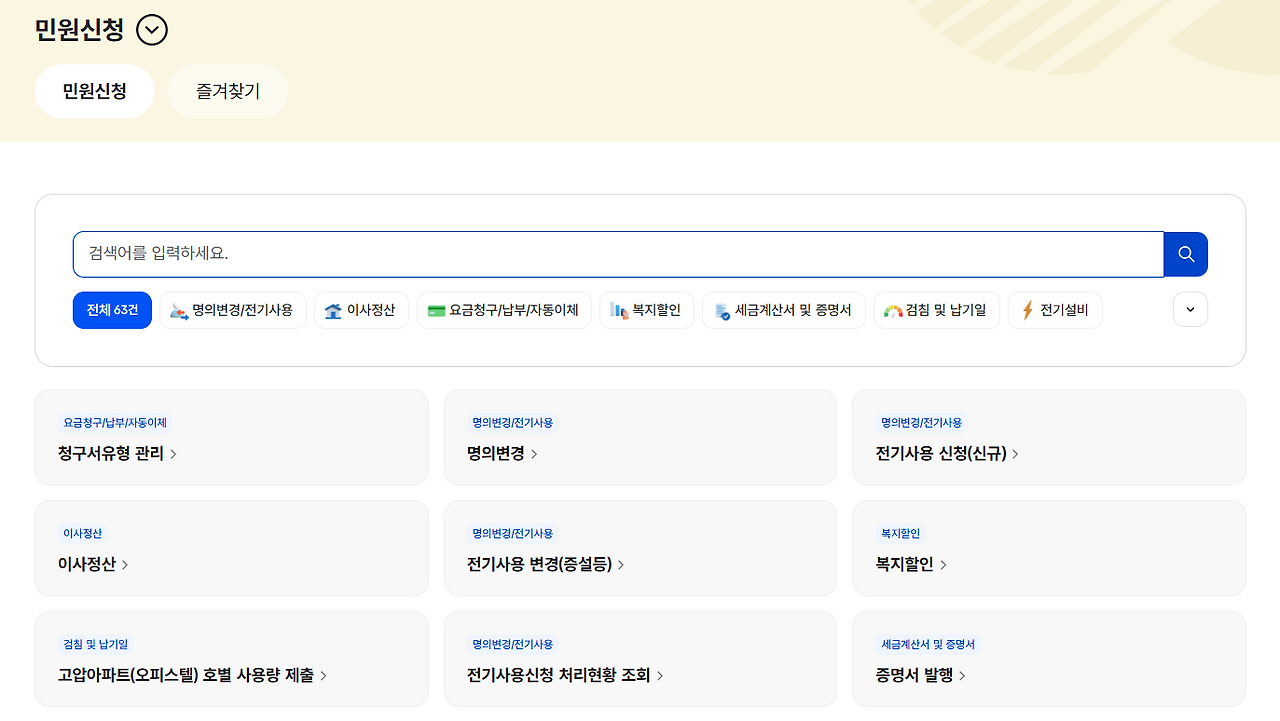
Task: Open the 이사정산 service card
Action: [232, 548]
